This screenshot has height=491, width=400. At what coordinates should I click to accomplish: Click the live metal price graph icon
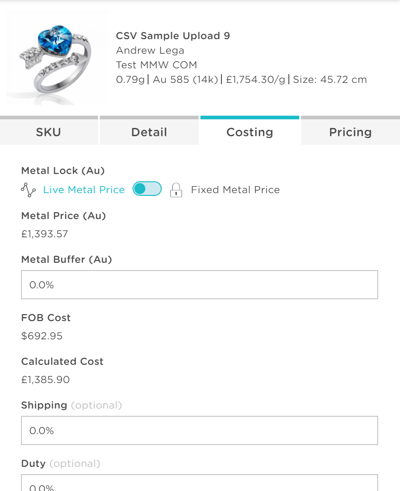click(x=28, y=190)
